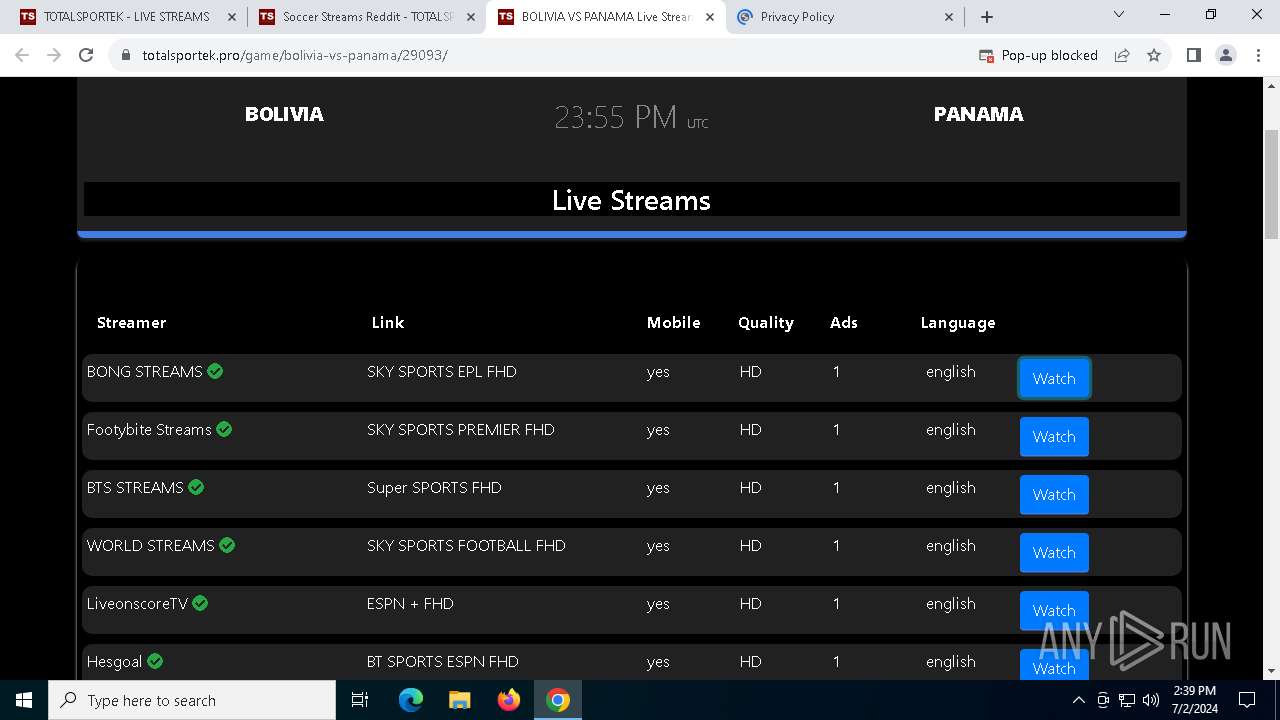Viewport: 1280px width, 720px height.
Task: Share this page icon in address bar
Action: click(x=1122, y=55)
